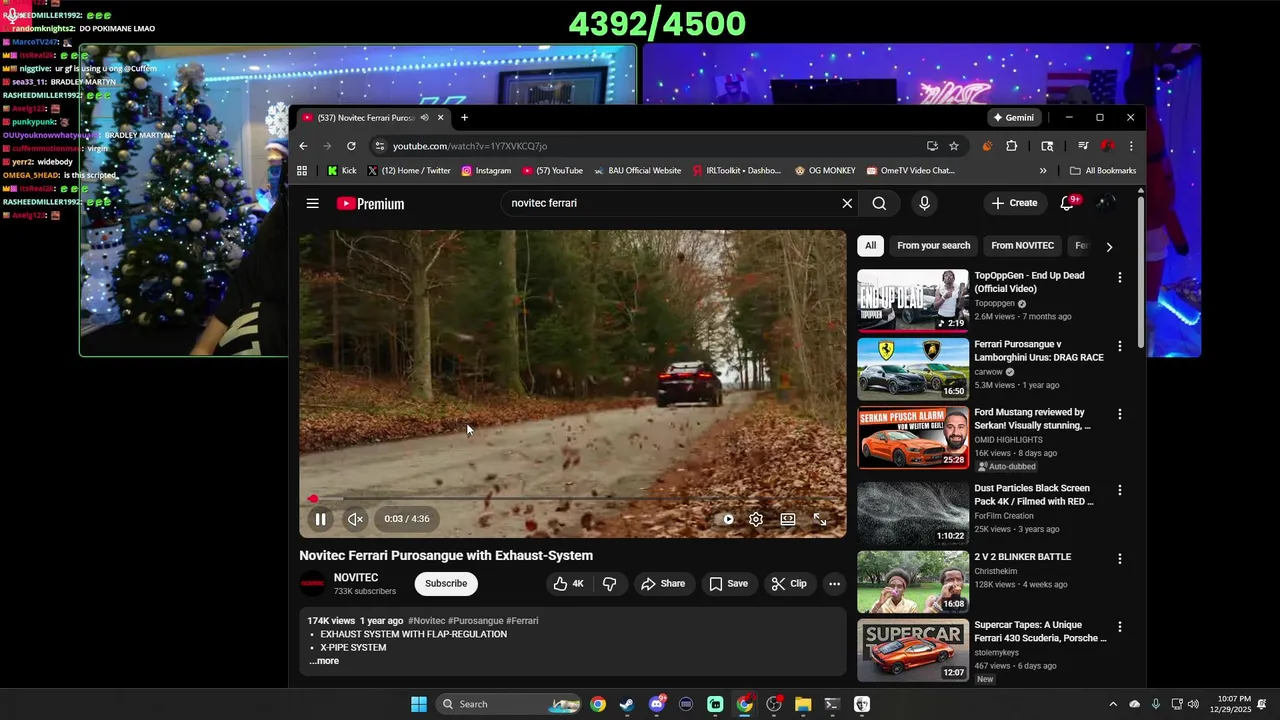Open a new Chrome tab
Screen dimensions: 1280x720
464,118
